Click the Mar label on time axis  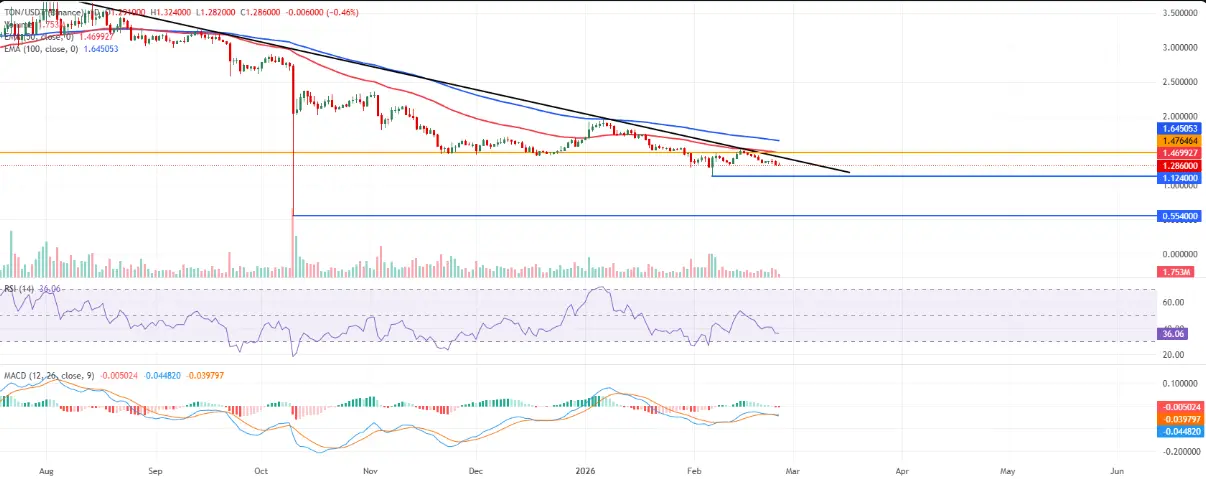click(793, 468)
